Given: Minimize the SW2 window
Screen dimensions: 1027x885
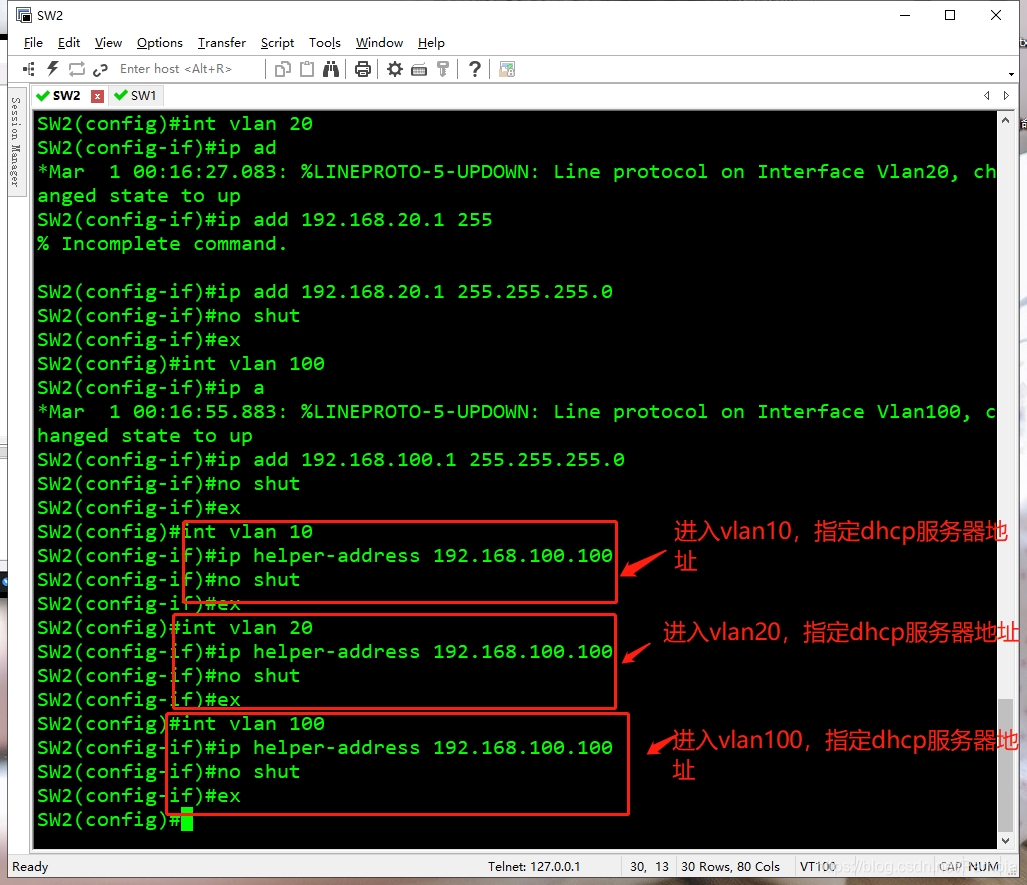Looking at the screenshot, I should 905,15.
